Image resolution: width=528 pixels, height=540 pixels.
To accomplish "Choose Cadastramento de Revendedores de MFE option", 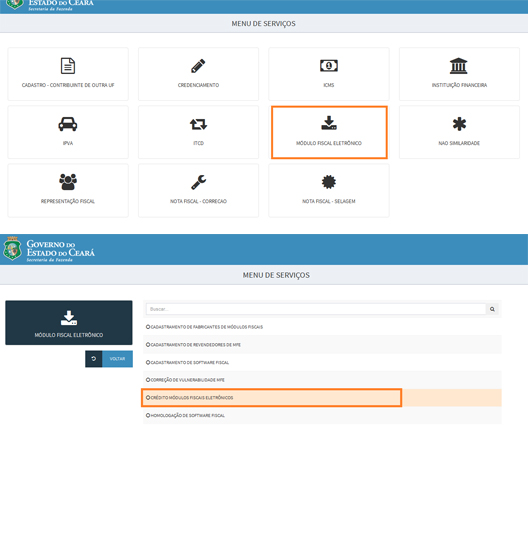I will tap(322, 344).
